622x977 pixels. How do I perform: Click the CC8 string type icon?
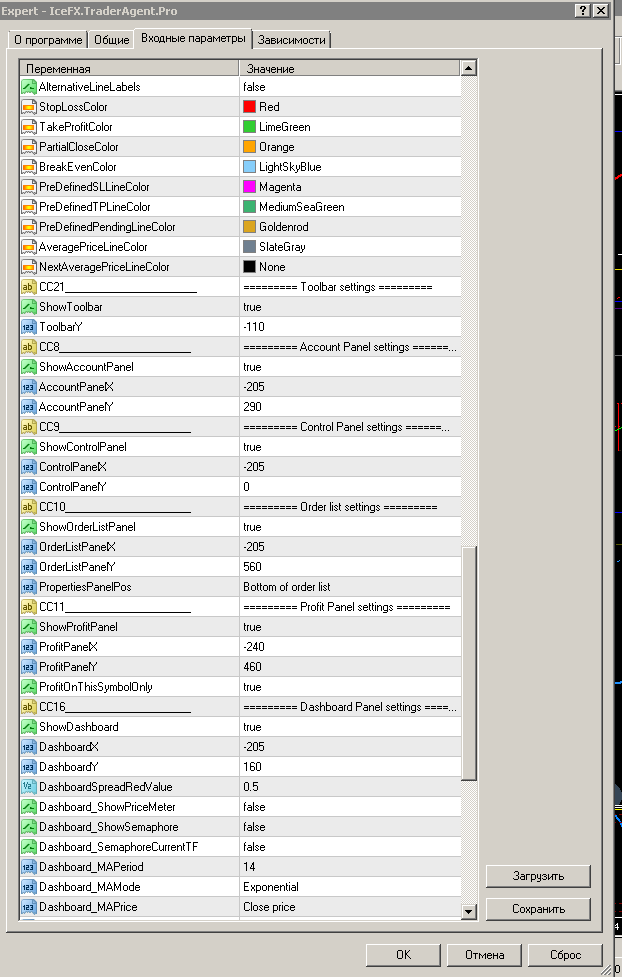click(x=29, y=346)
